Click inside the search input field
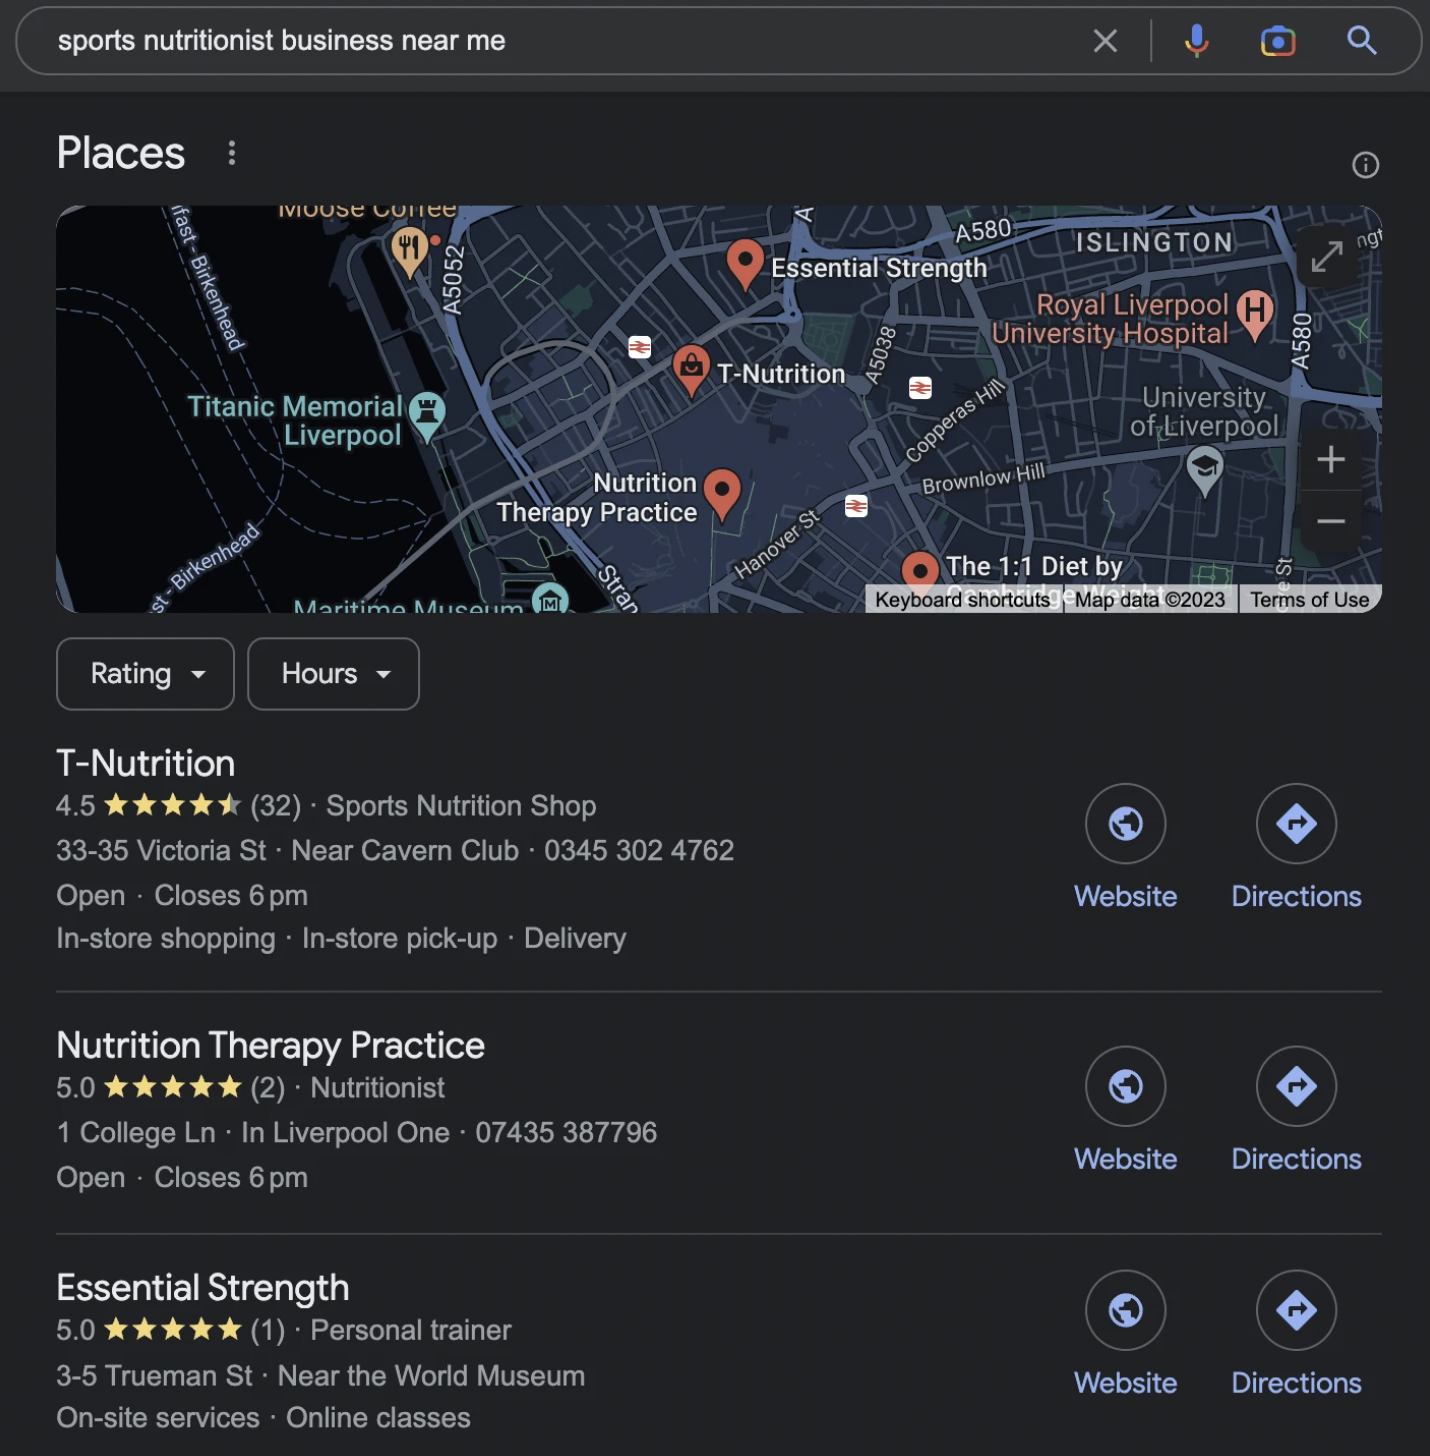 point(400,41)
